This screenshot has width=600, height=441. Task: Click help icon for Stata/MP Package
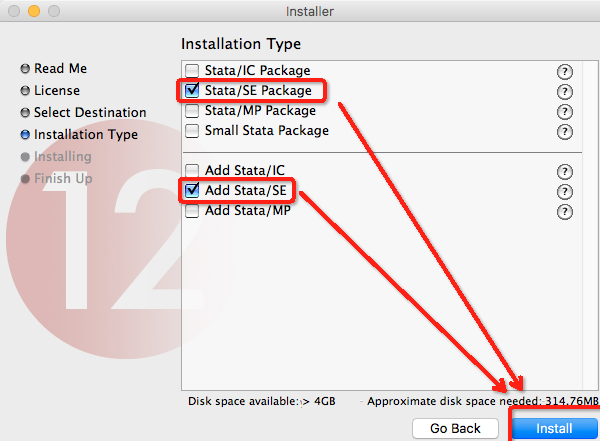pos(565,111)
